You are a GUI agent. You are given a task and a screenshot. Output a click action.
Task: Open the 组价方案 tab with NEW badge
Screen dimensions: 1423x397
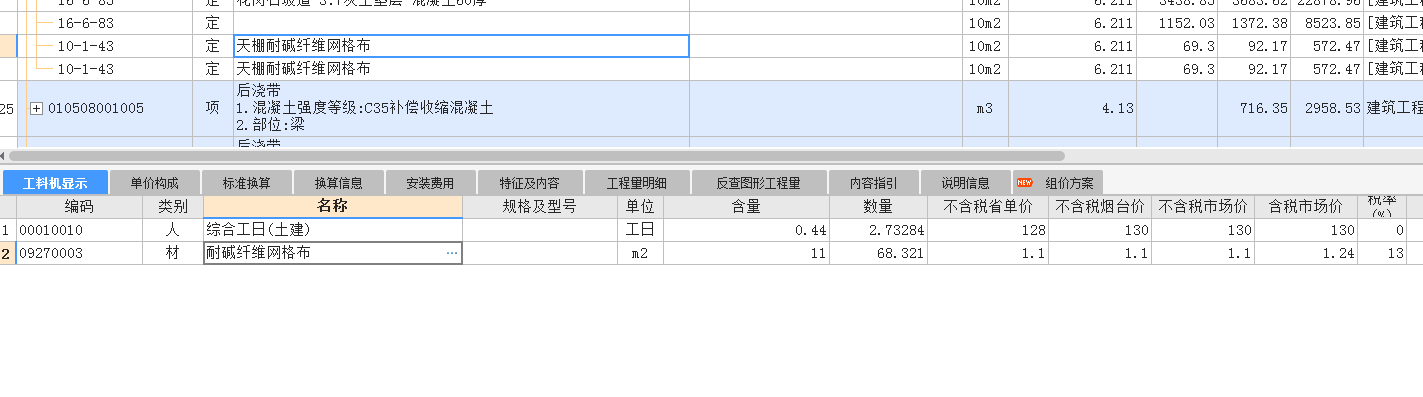coord(1058,183)
